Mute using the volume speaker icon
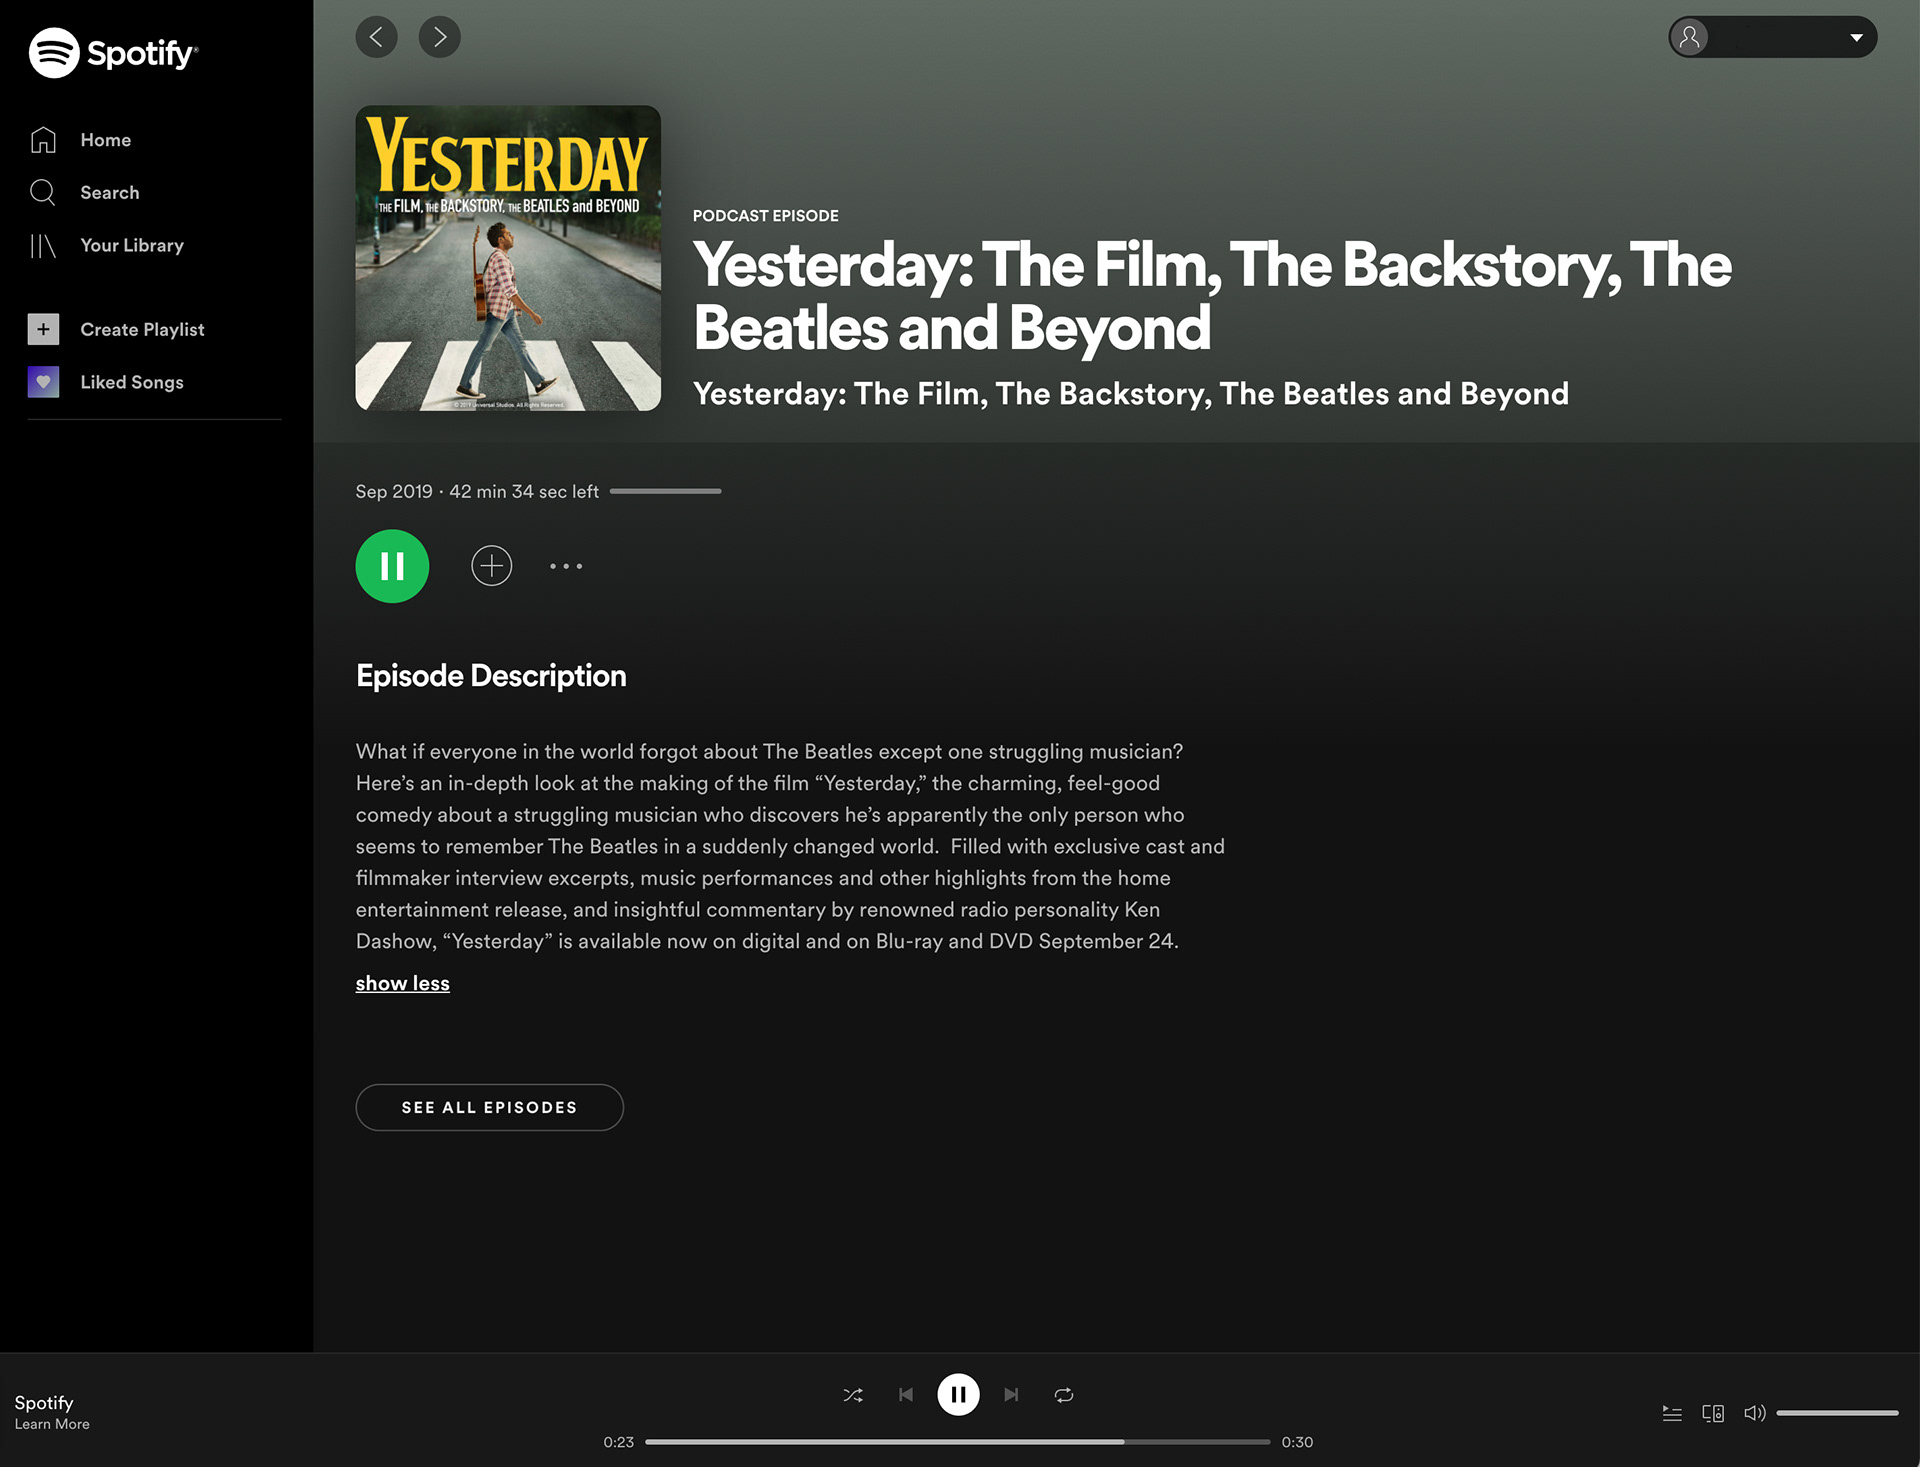 (x=1754, y=1413)
